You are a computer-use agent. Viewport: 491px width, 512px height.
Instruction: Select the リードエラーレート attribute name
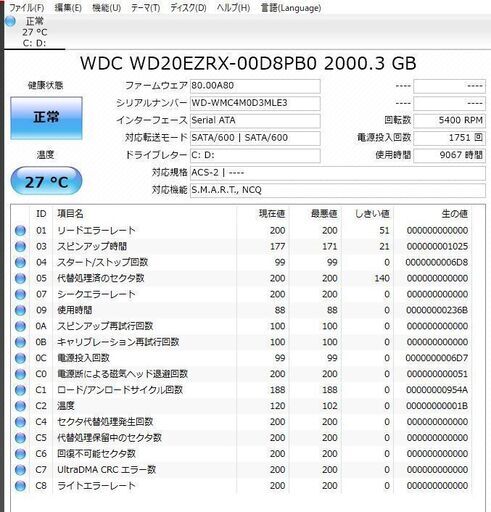coord(96,231)
